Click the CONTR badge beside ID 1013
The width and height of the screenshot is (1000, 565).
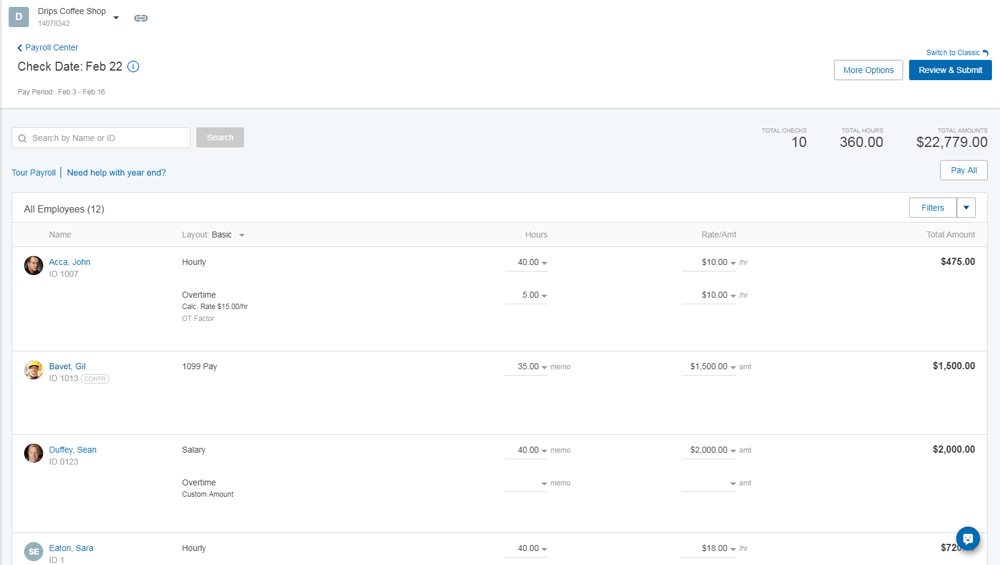(x=95, y=379)
